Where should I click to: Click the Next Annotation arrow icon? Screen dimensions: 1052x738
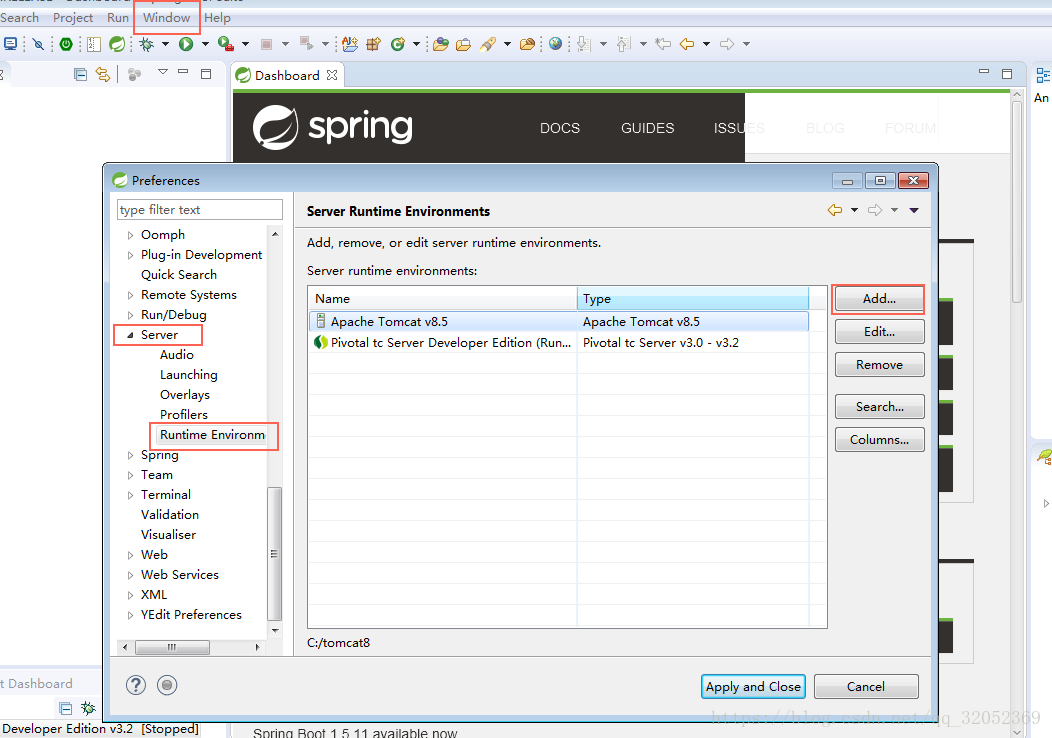coord(584,44)
